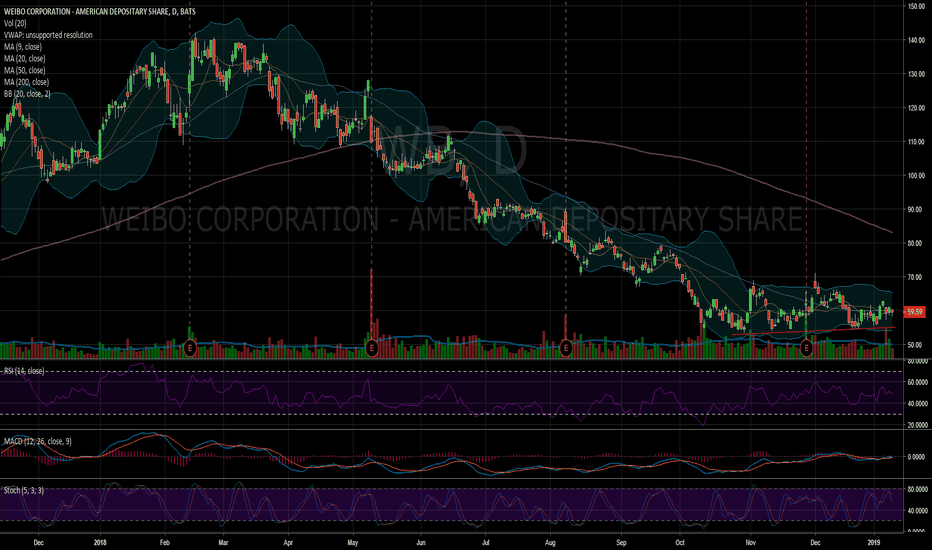Select the MA (50, close) legend entry

pyautogui.click(x=24, y=71)
